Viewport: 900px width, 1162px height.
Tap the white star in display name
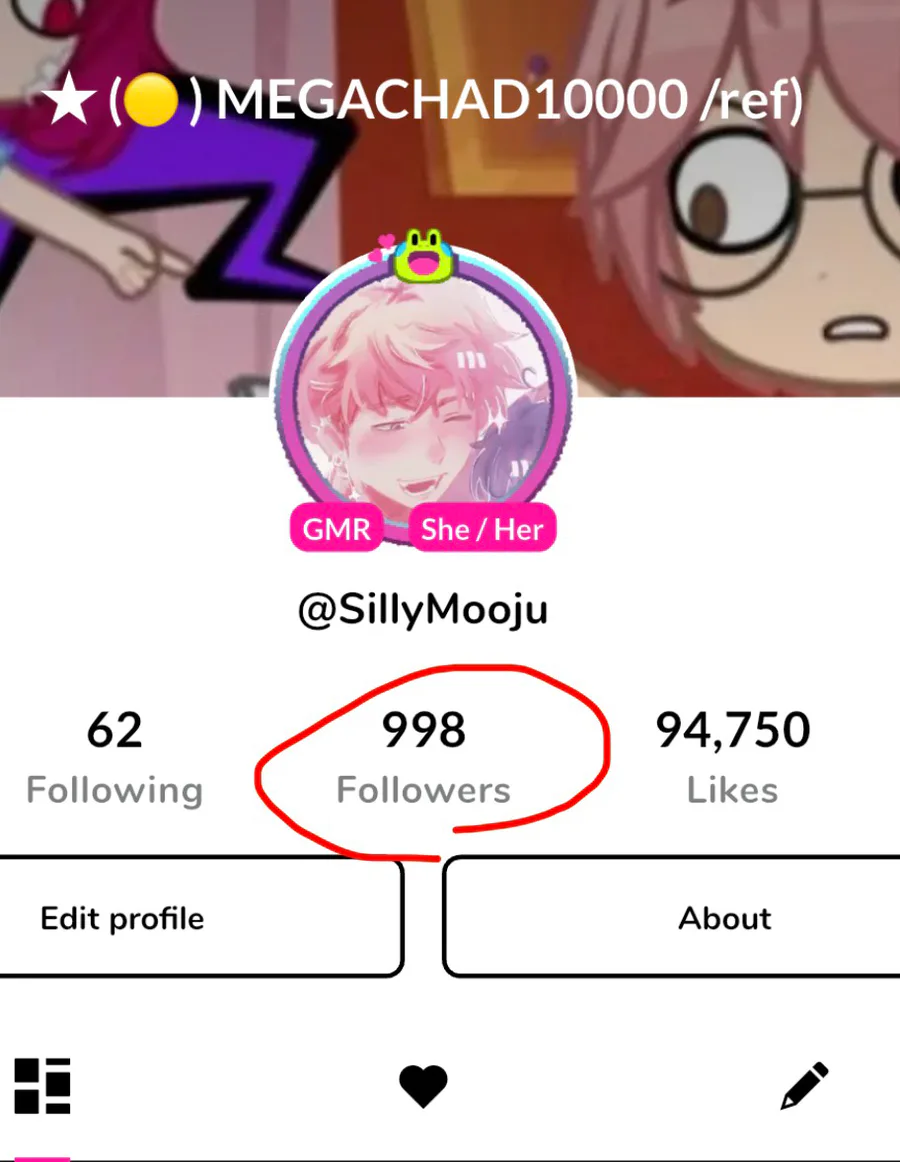point(69,99)
